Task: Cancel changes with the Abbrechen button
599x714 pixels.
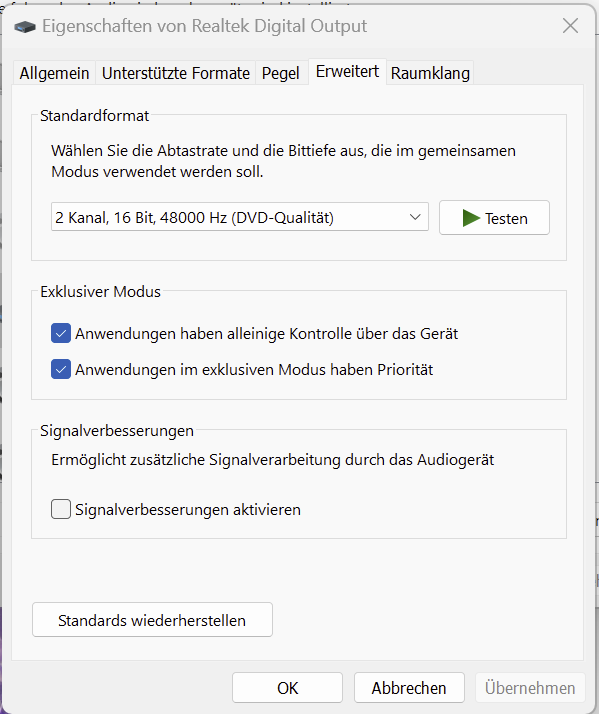Action: (409, 688)
